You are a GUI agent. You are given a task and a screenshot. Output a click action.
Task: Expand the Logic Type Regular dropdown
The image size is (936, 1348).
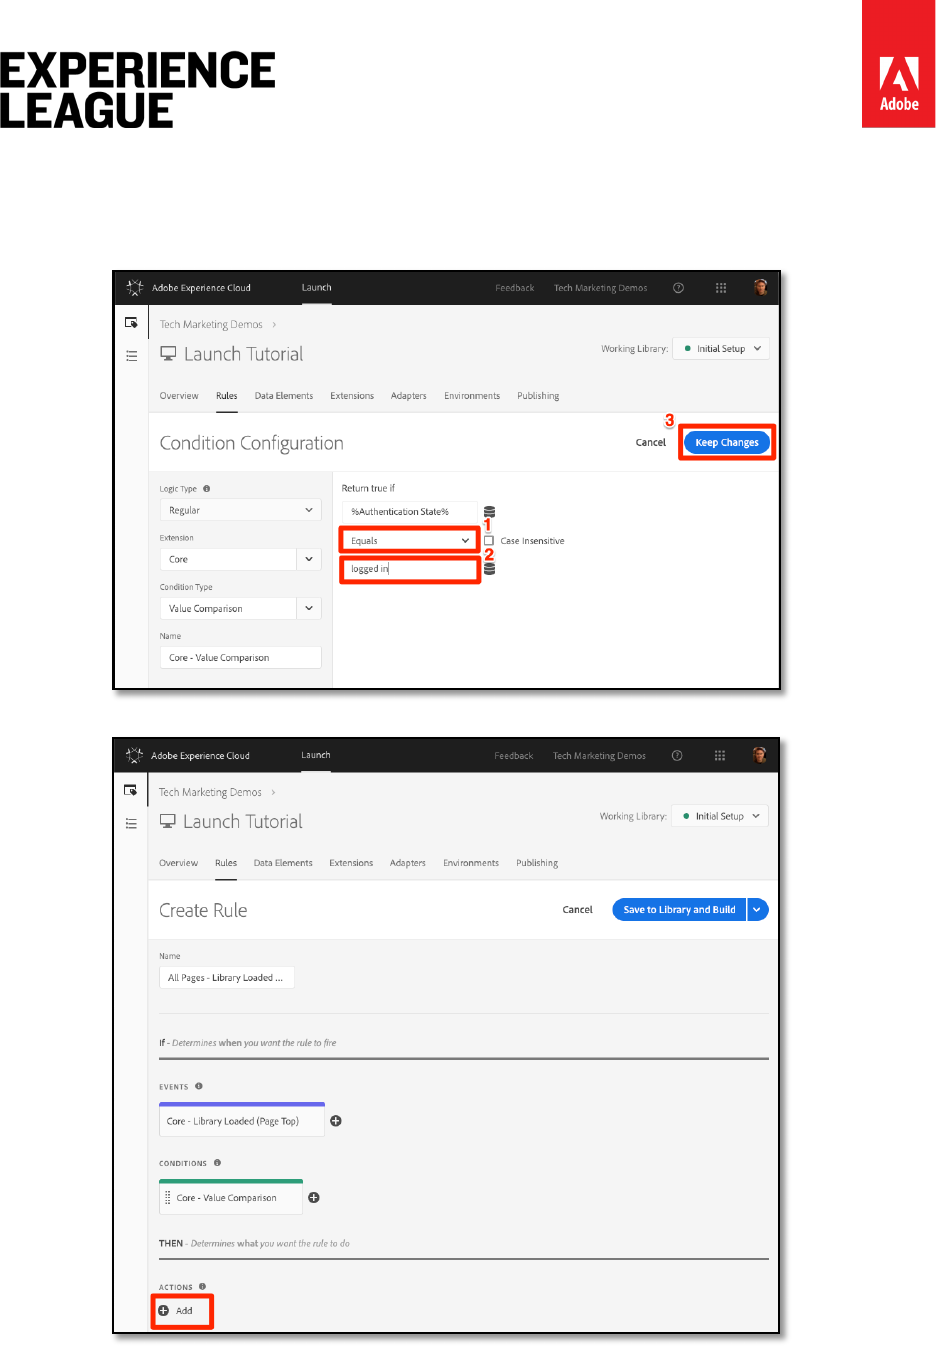[240, 510]
